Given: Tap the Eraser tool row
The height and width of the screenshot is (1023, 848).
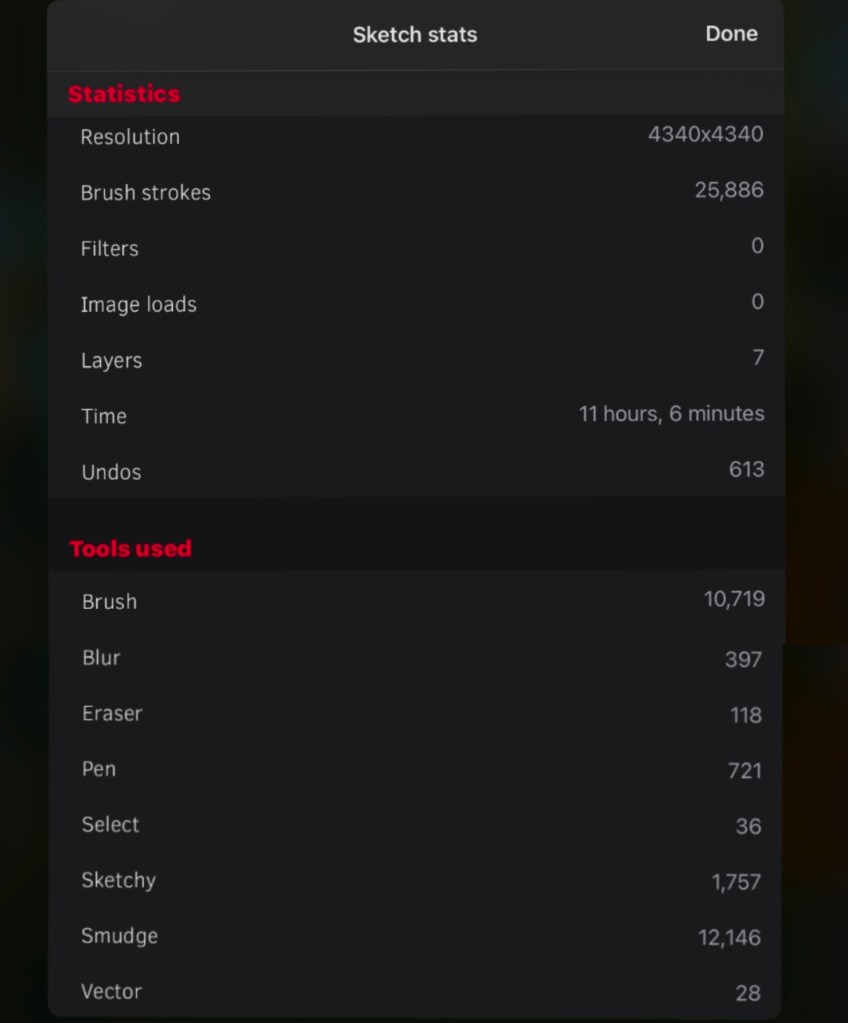Looking at the screenshot, I should tap(415, 714).
